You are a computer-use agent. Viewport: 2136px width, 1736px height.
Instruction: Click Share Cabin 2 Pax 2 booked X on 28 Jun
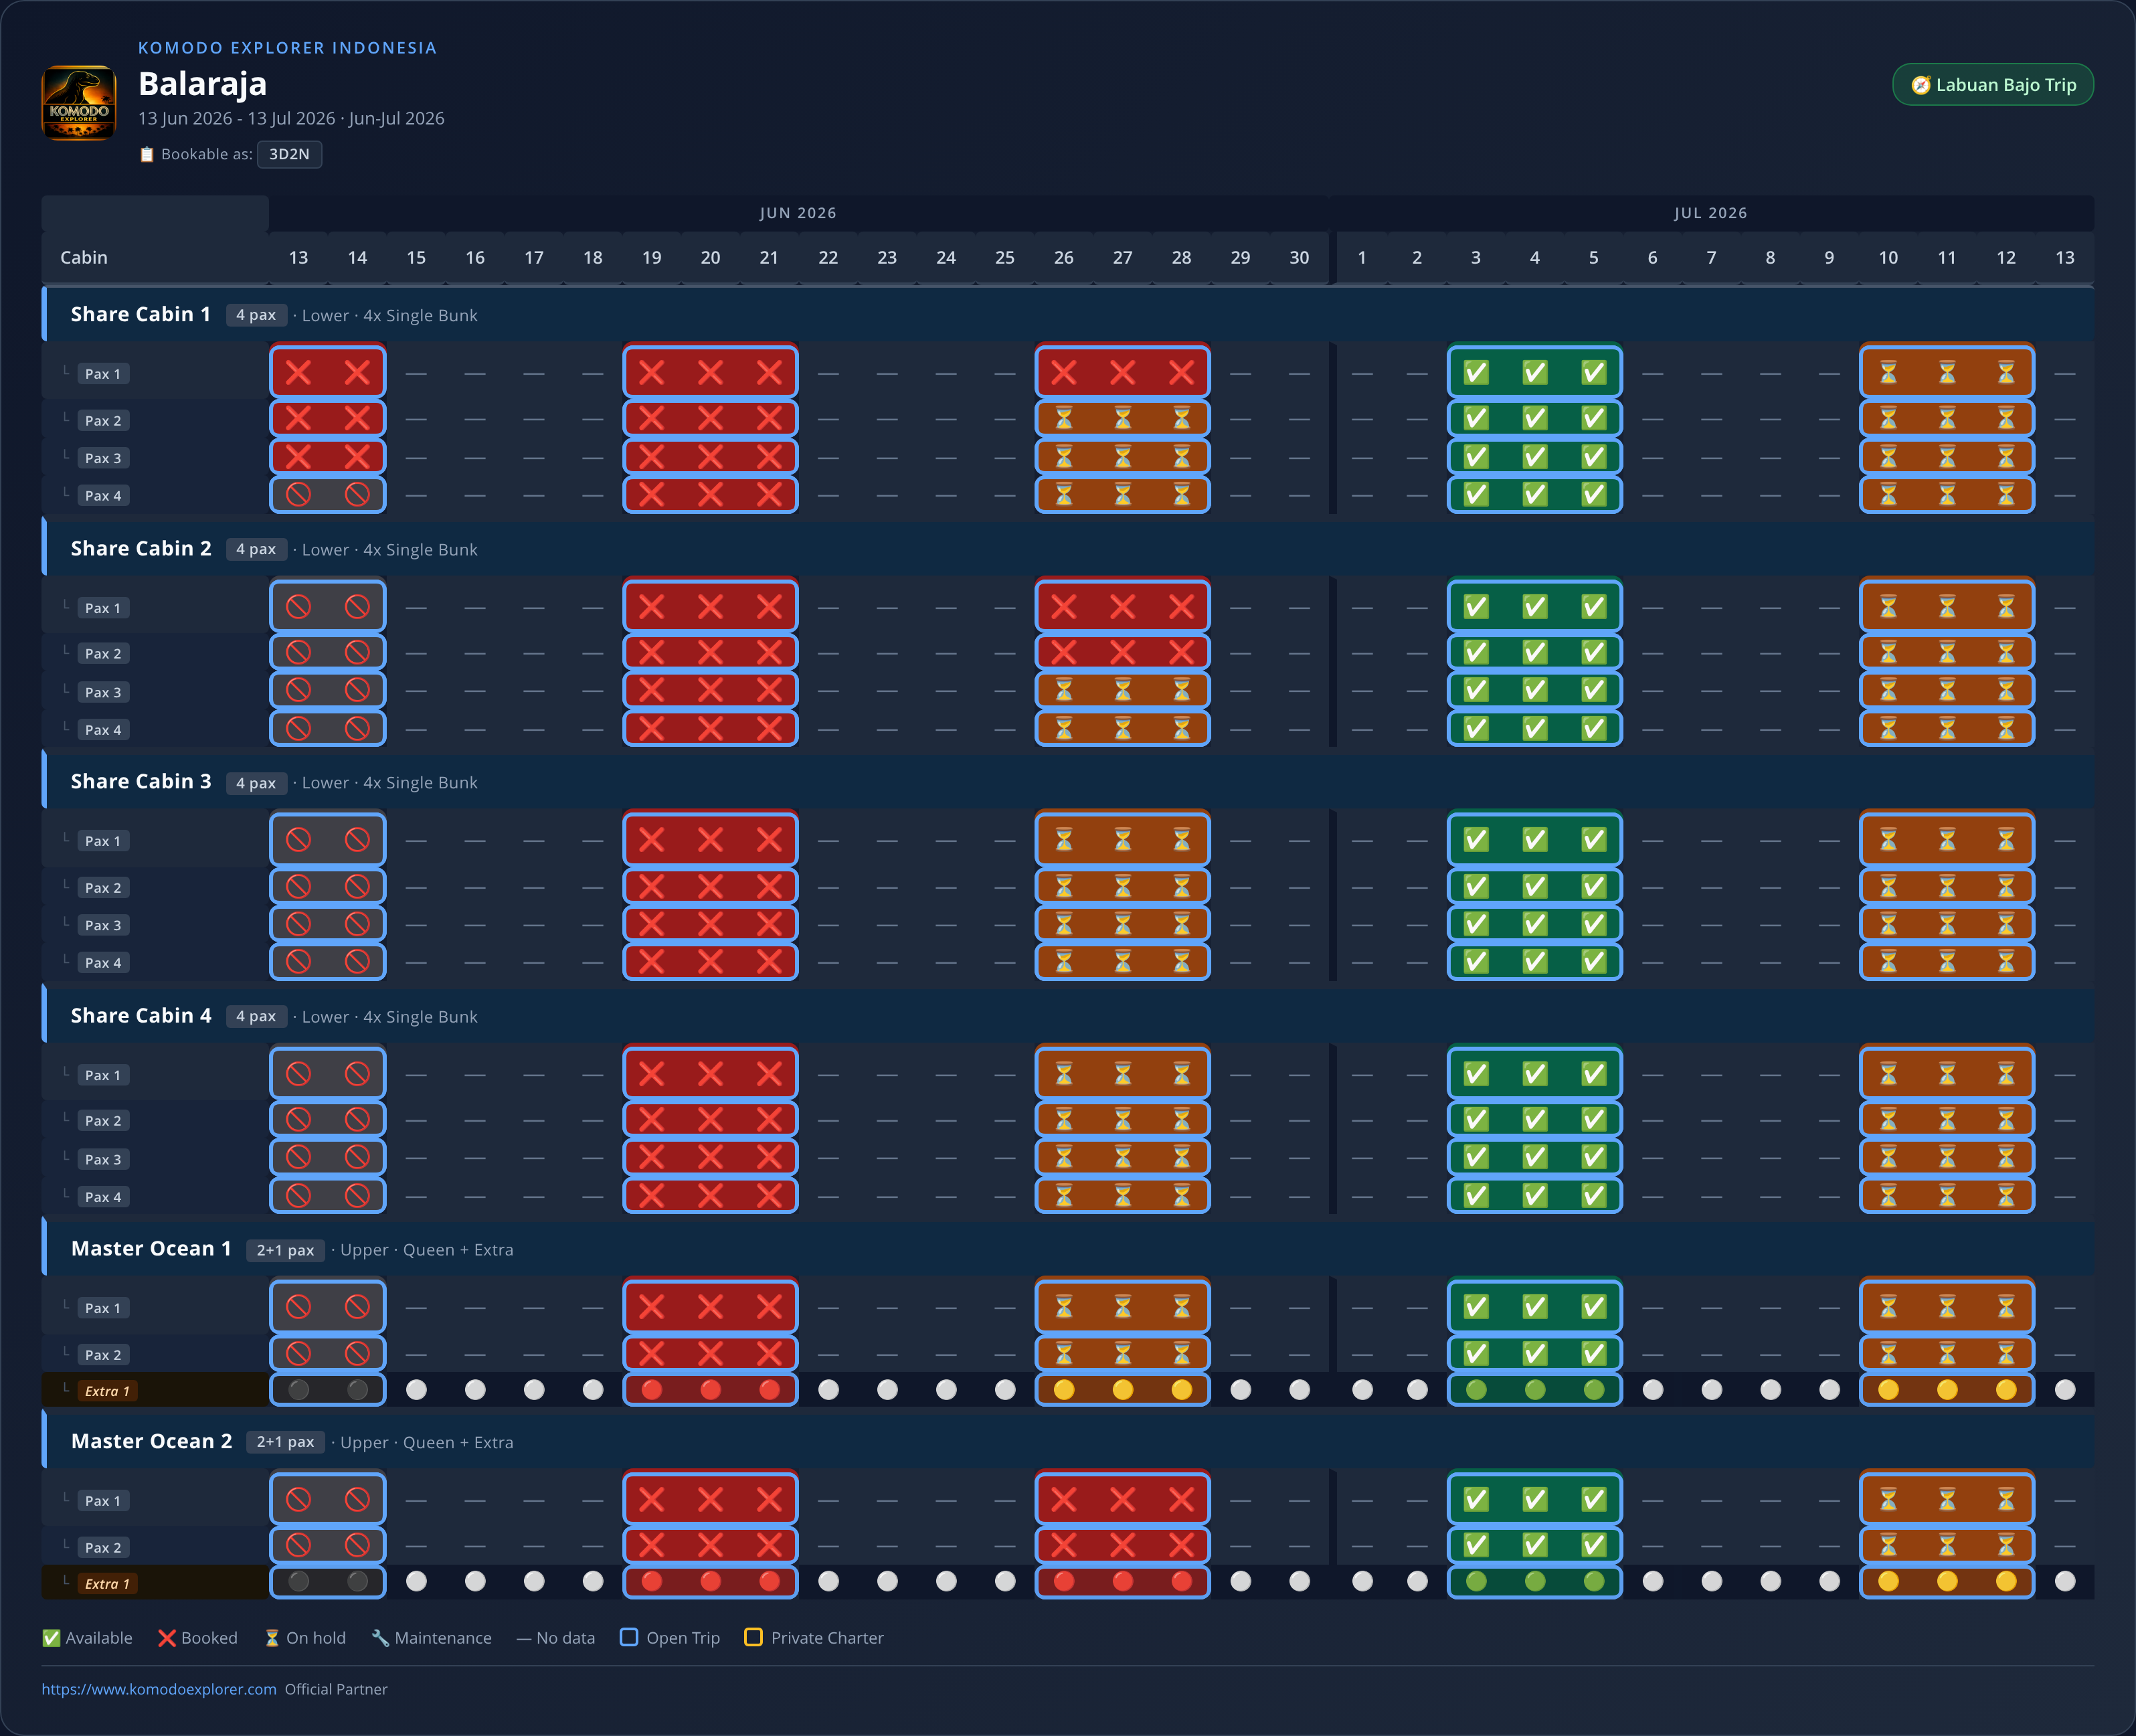pos(1182,652)
